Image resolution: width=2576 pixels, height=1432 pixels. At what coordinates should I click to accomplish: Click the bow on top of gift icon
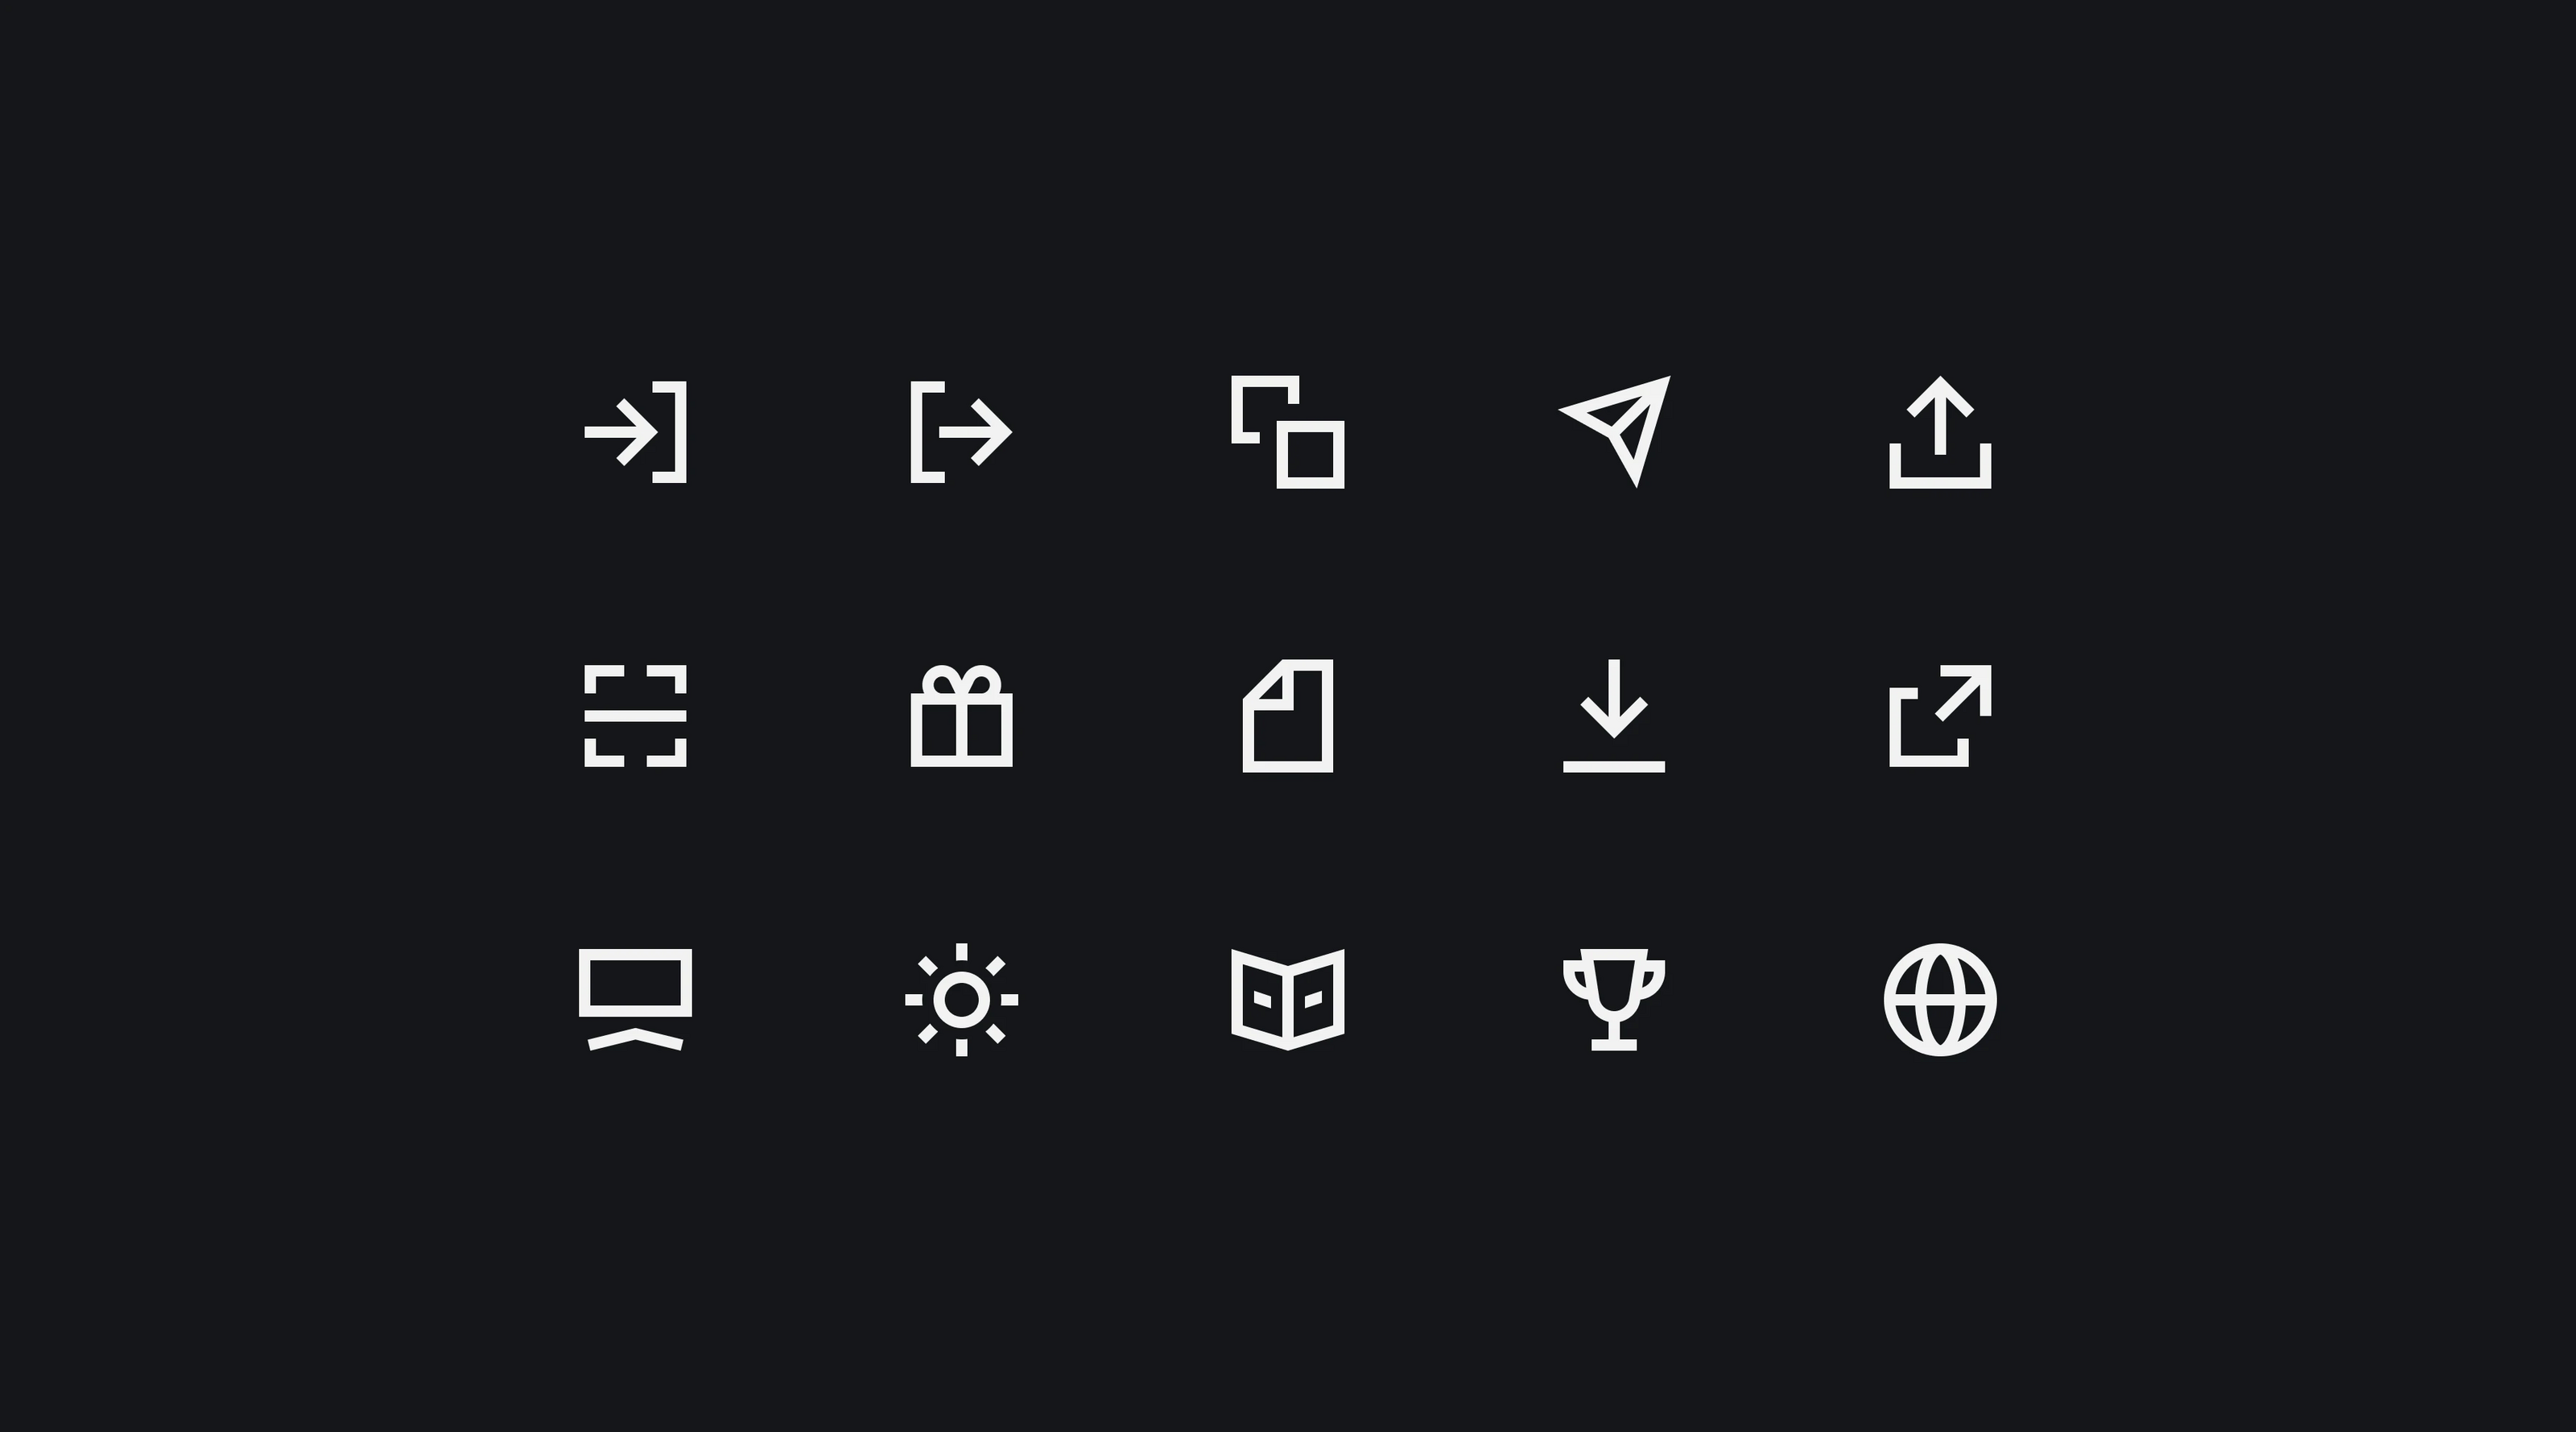coord(961,680)
